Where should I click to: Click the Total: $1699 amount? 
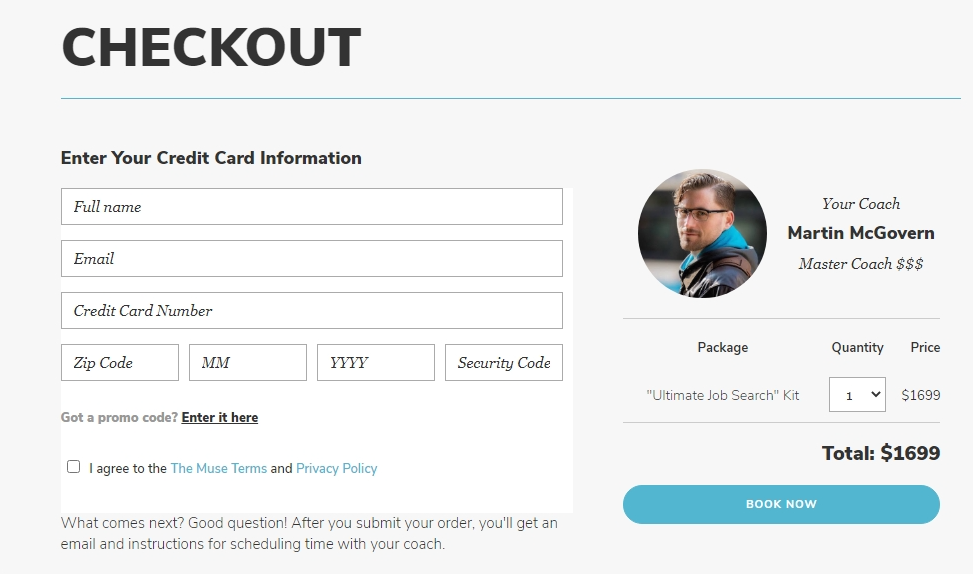(x=881, y=453)
